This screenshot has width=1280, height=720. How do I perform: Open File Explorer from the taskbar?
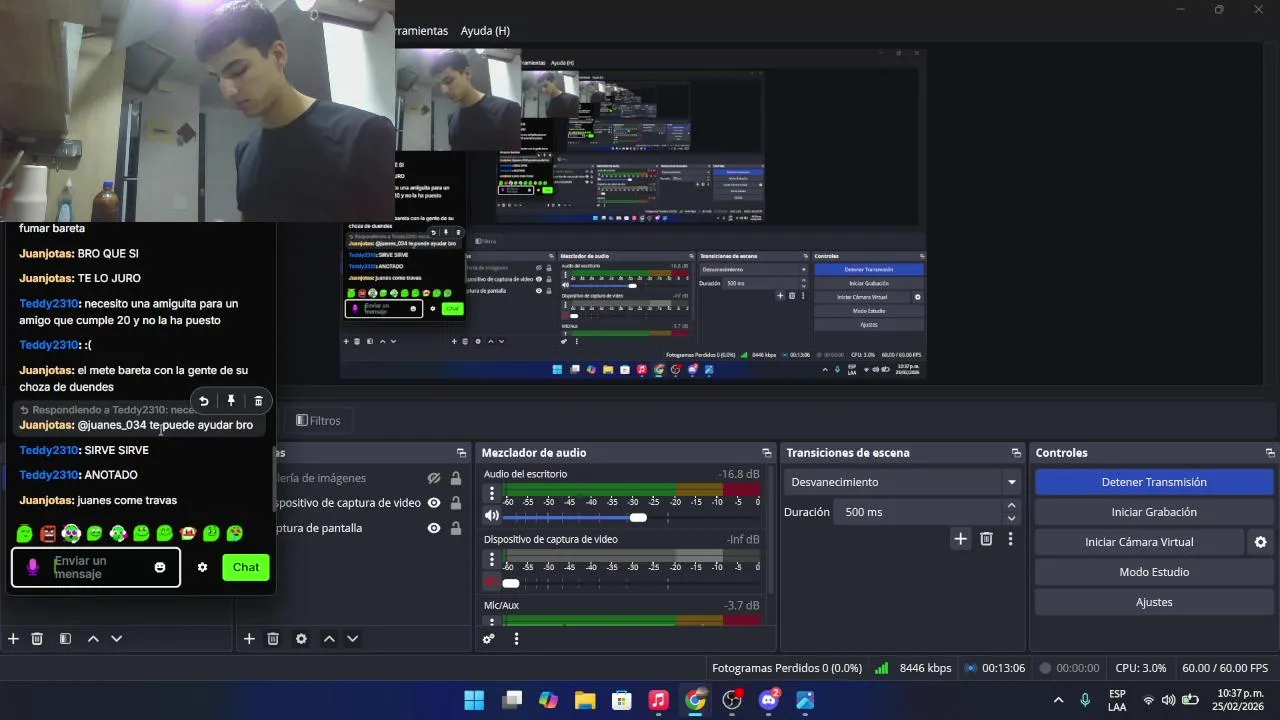(584, 700)
